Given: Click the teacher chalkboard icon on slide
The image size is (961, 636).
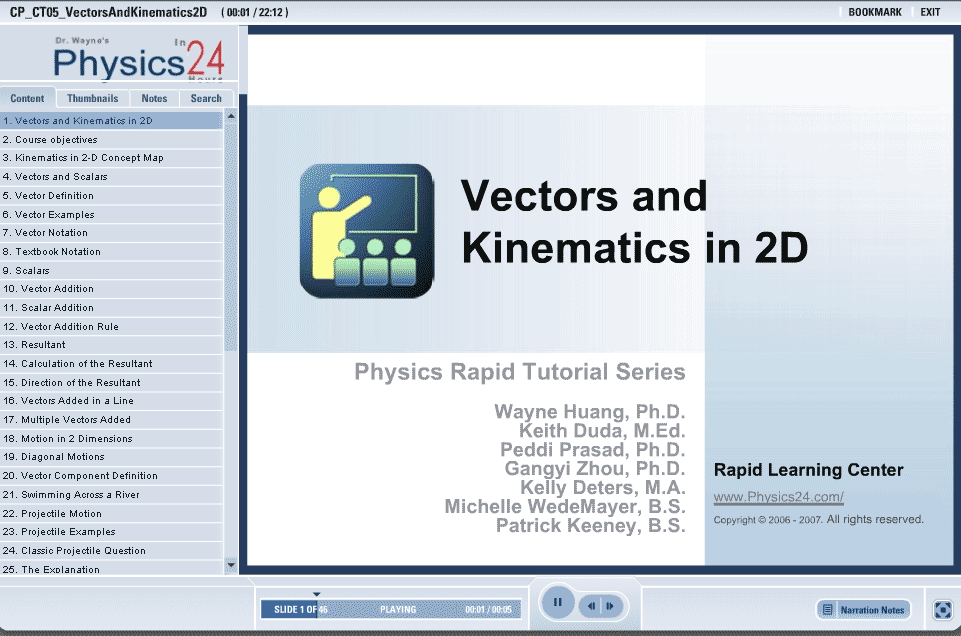Looking at the screenshot, I should coord(366,231).
